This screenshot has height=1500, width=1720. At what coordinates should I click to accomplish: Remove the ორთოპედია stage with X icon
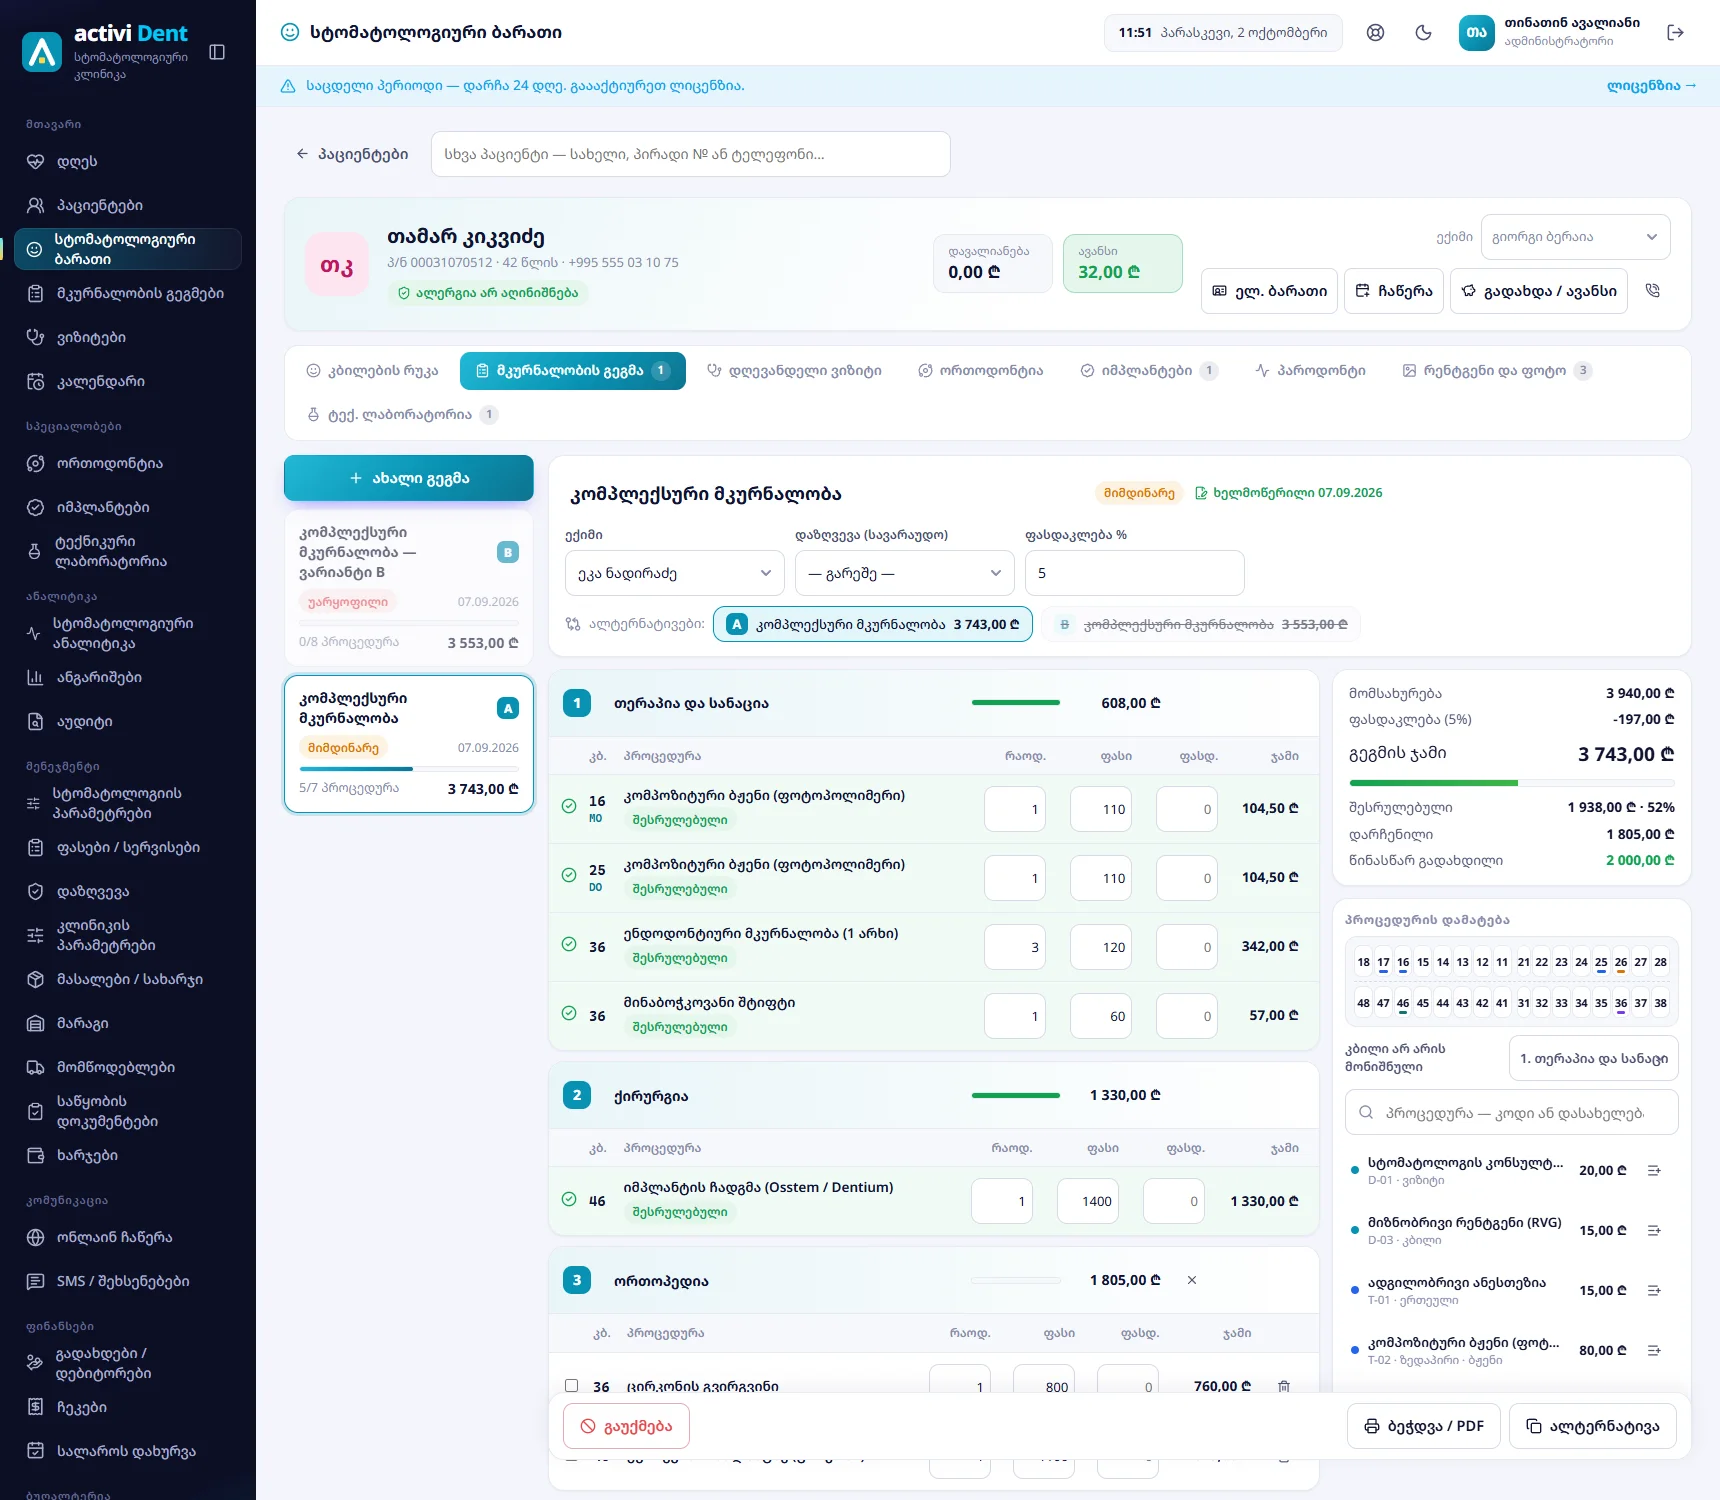pyautogui.click(x=1192, y=1280)
